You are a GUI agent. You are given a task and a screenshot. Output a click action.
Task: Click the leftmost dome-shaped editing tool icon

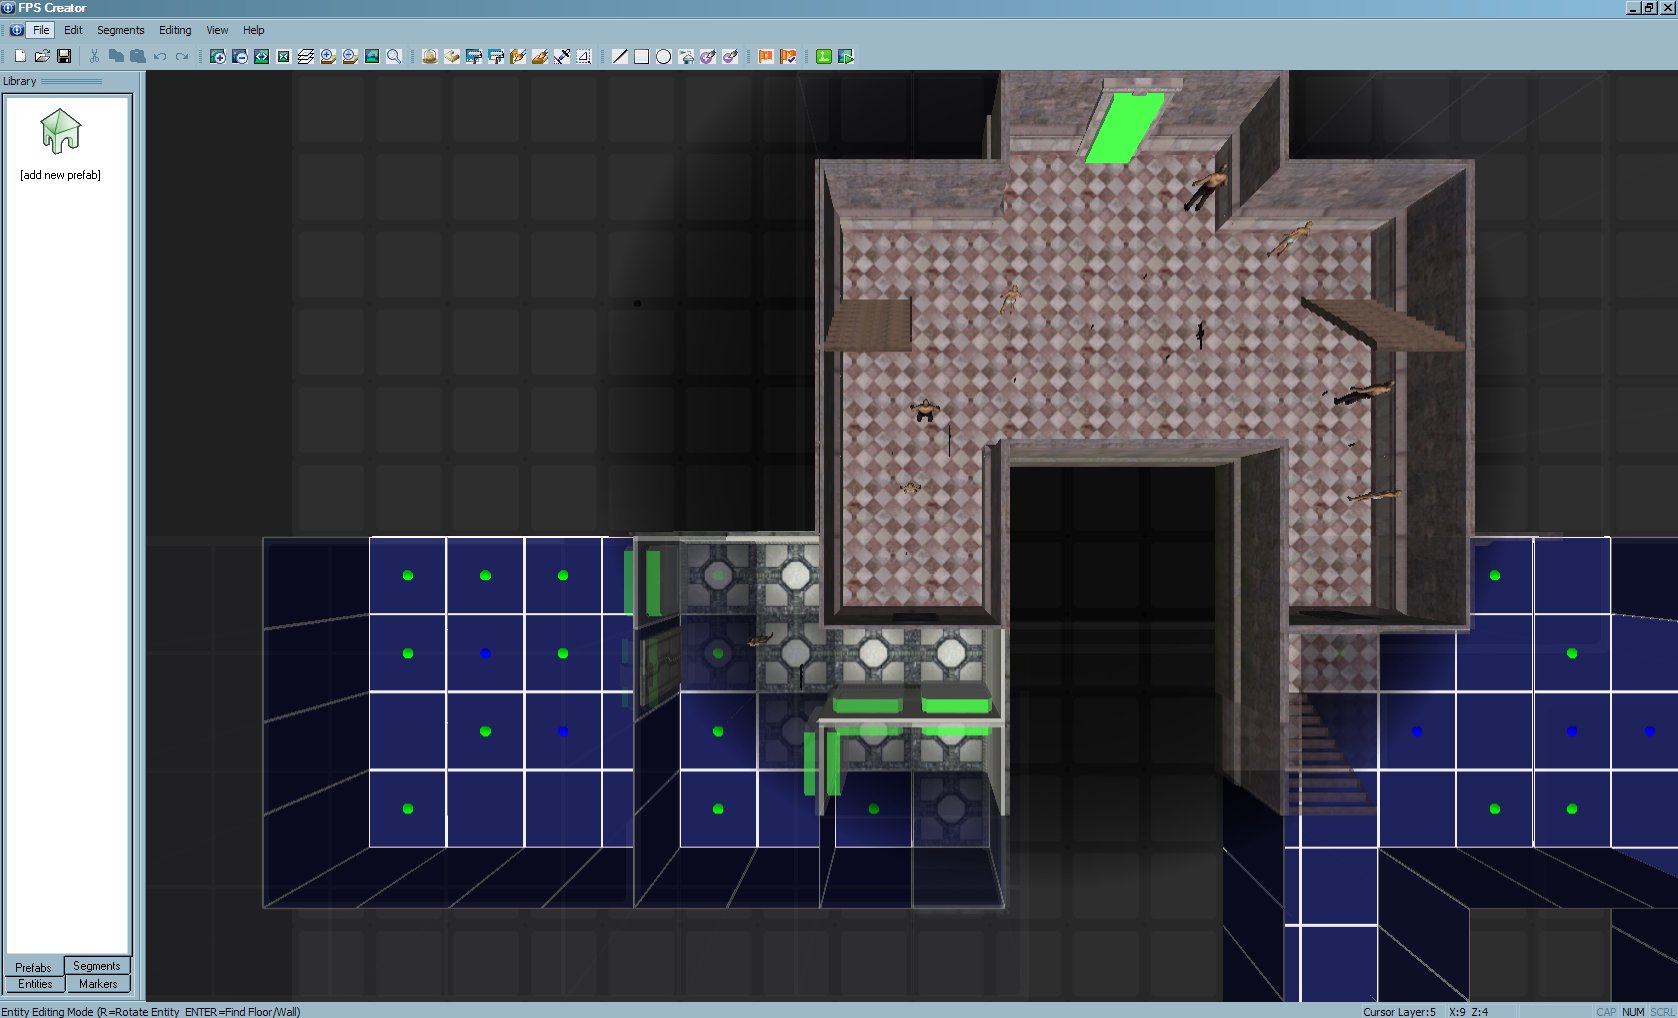(x=430, y=56)
